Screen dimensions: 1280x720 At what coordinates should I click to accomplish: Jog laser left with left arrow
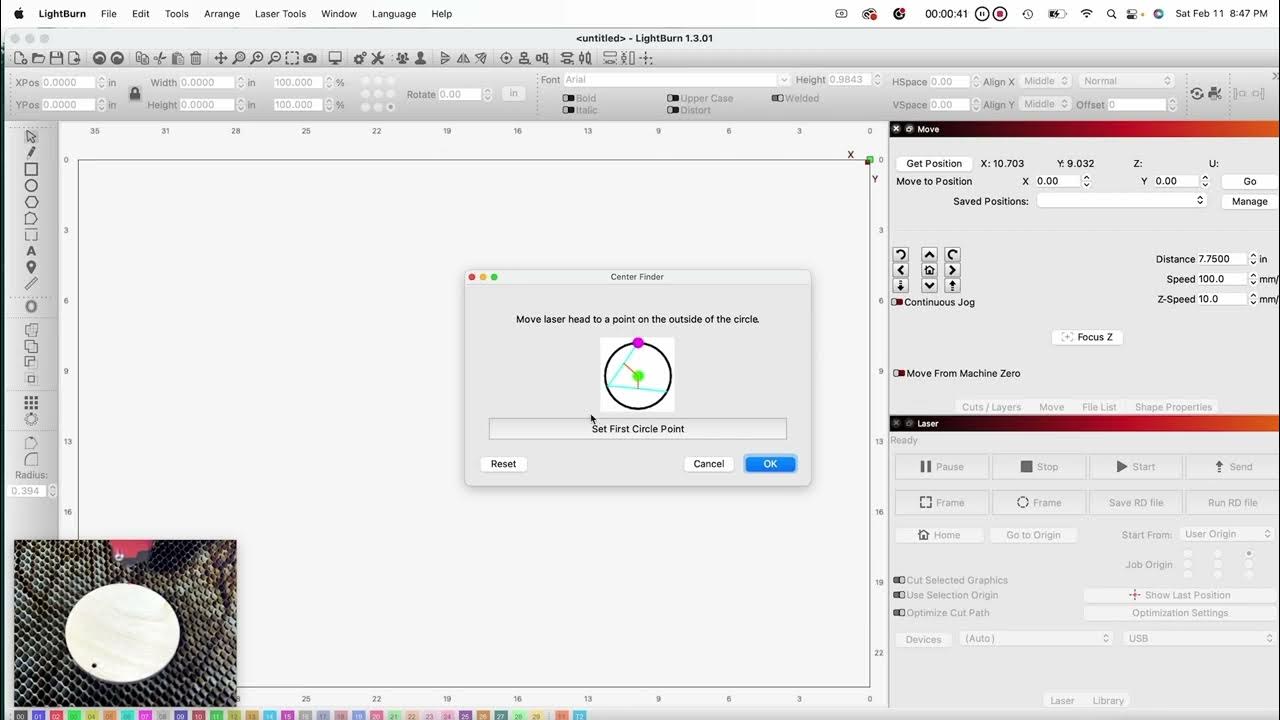pos(901,270)
